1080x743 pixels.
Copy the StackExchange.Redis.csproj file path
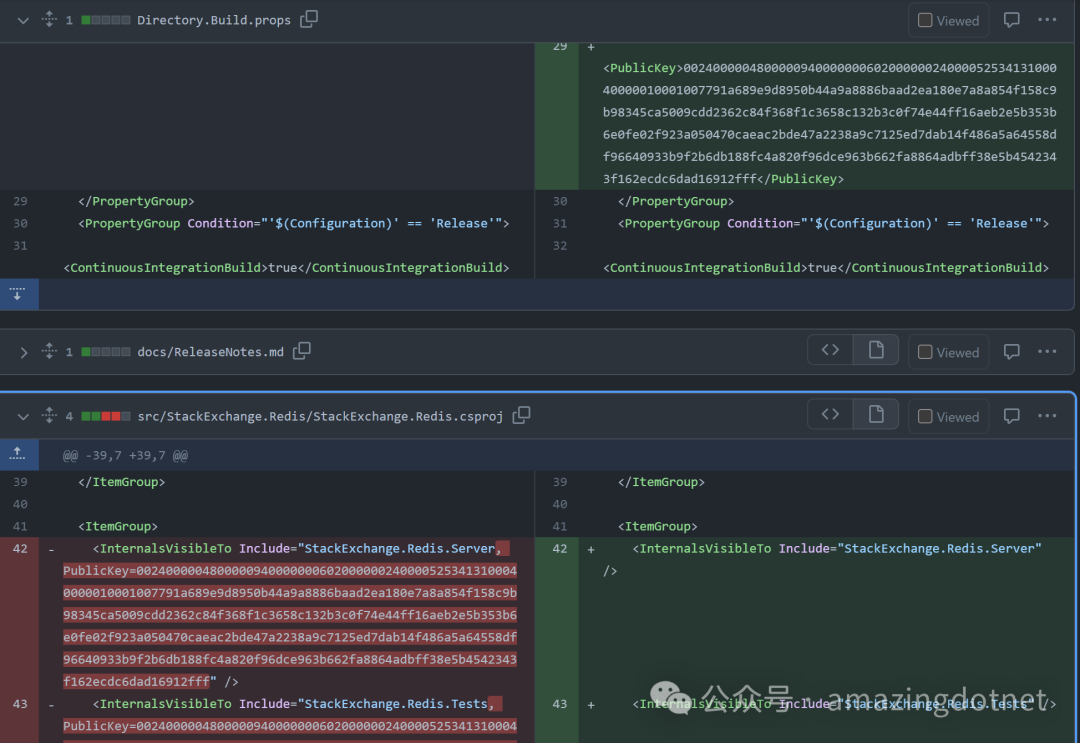(x=521, y=415)
